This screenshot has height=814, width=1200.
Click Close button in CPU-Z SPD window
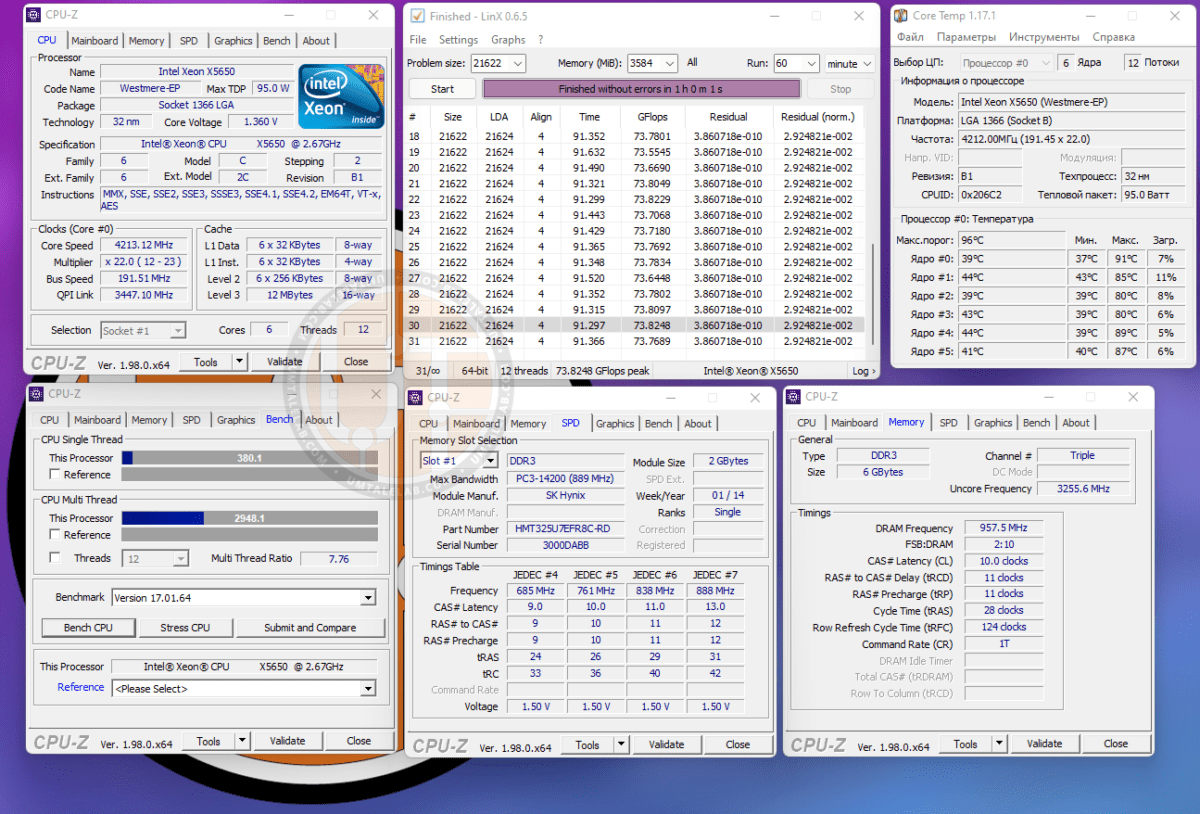pos(738,745)
